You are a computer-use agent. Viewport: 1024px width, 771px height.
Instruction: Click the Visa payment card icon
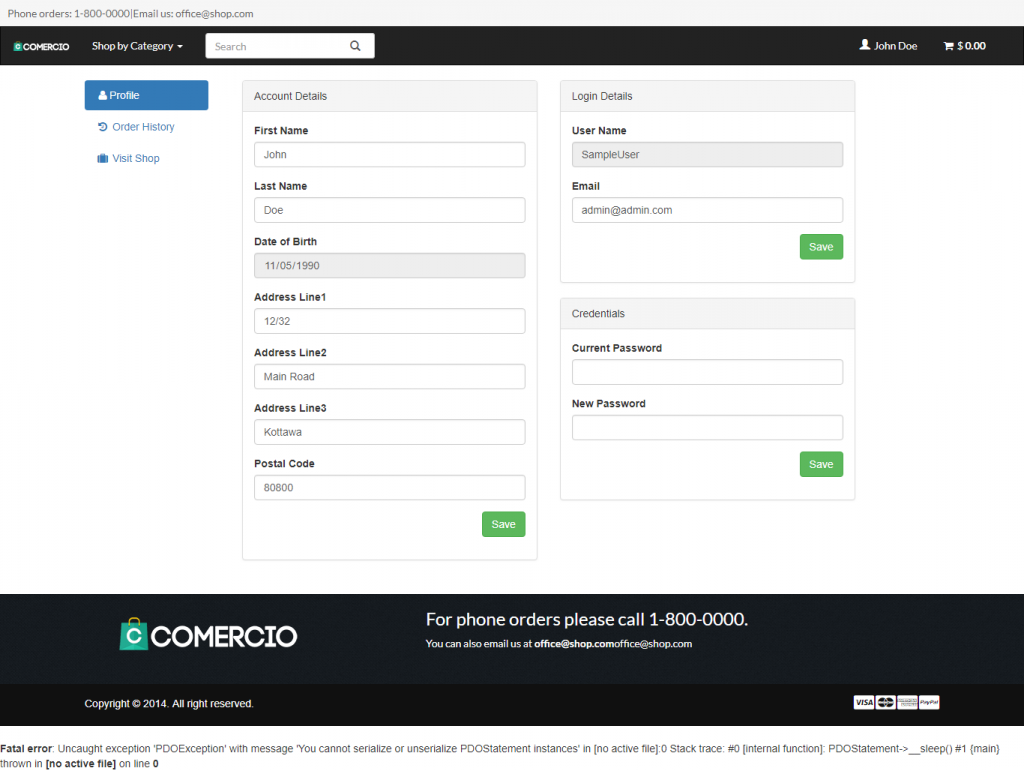click(x=863, y=703)
